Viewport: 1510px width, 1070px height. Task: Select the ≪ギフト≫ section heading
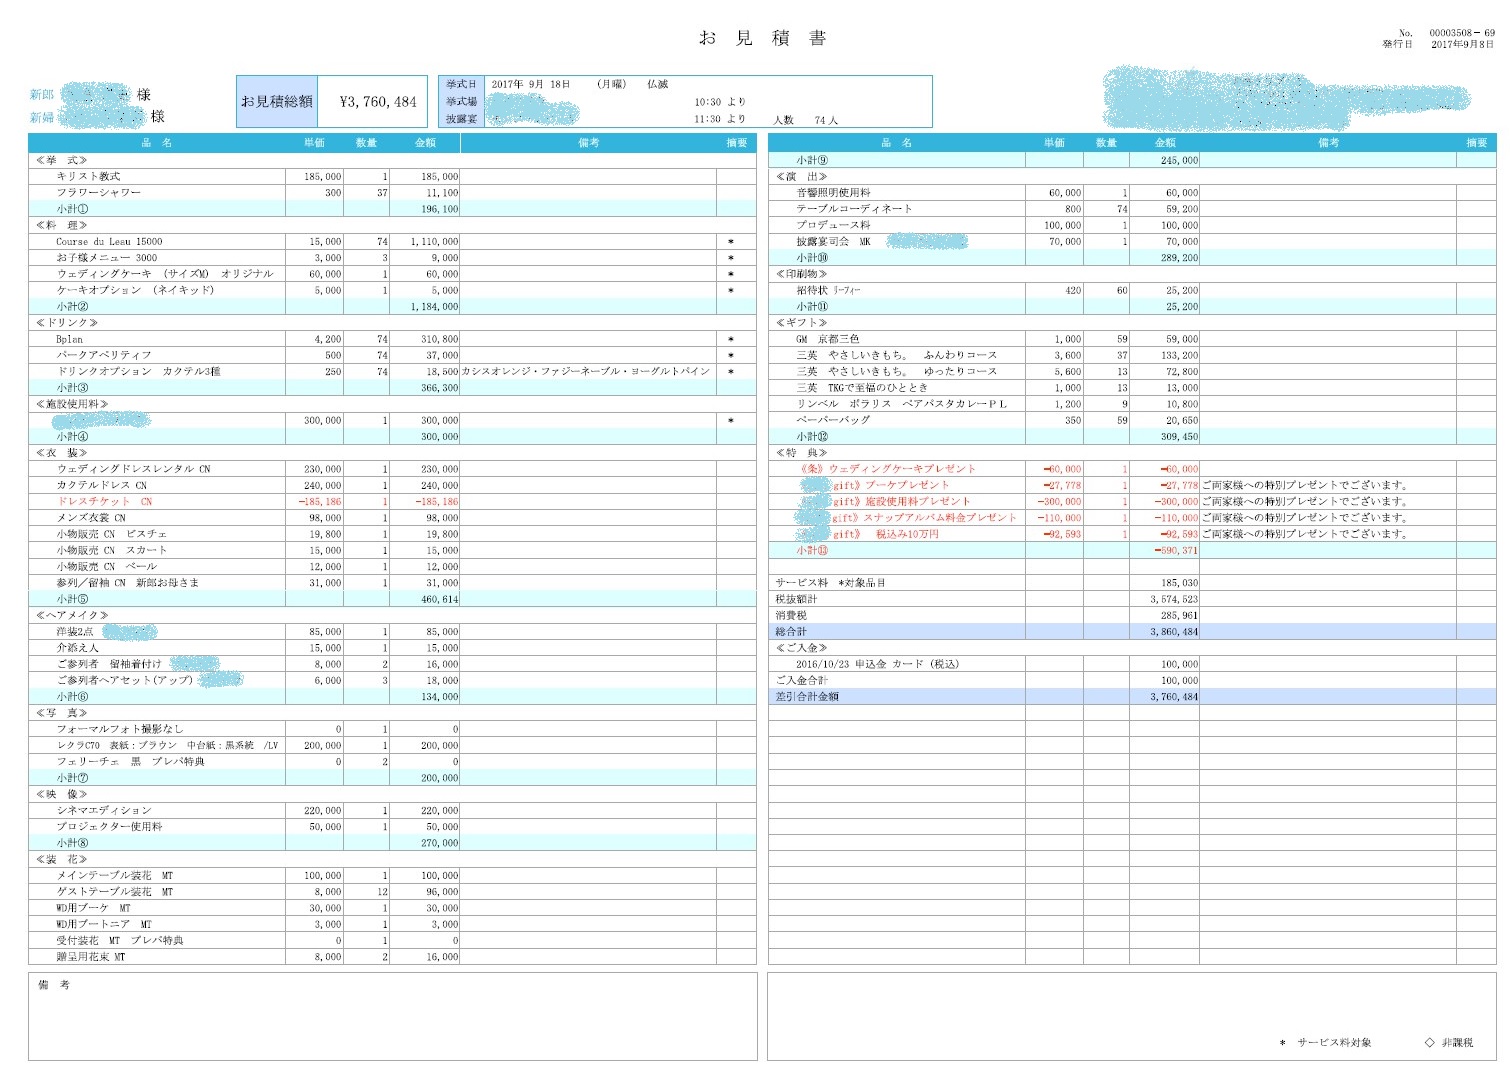point(802,323)
